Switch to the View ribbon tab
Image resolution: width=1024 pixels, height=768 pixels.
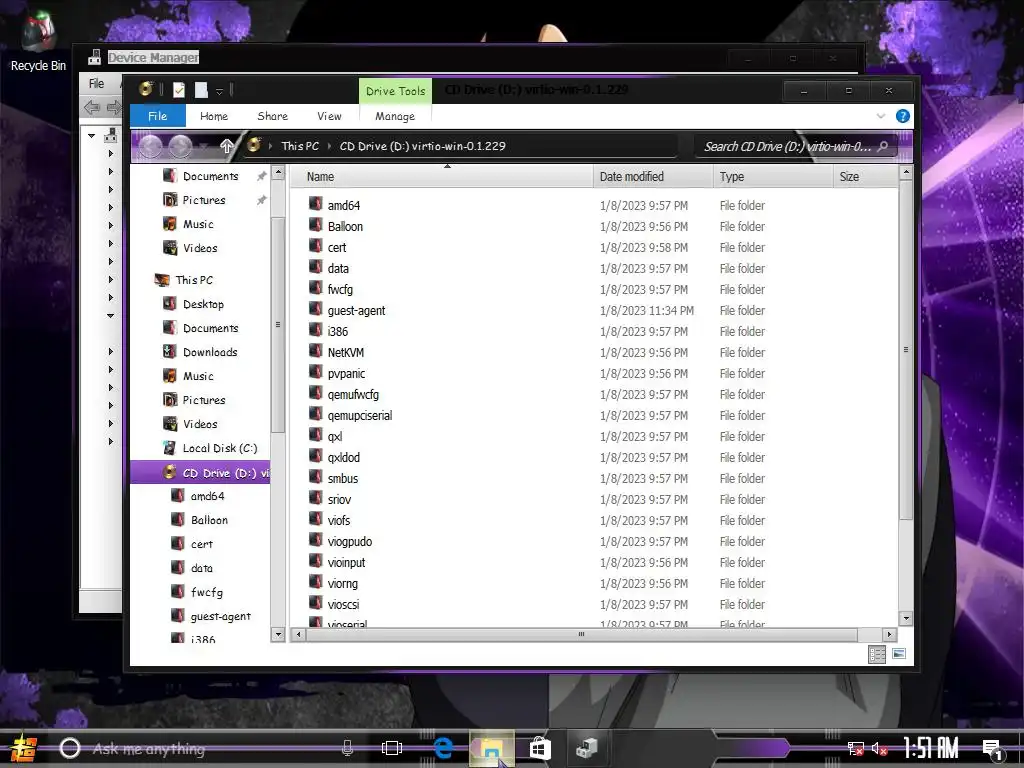pyautogui.click(x=329, y=116)
